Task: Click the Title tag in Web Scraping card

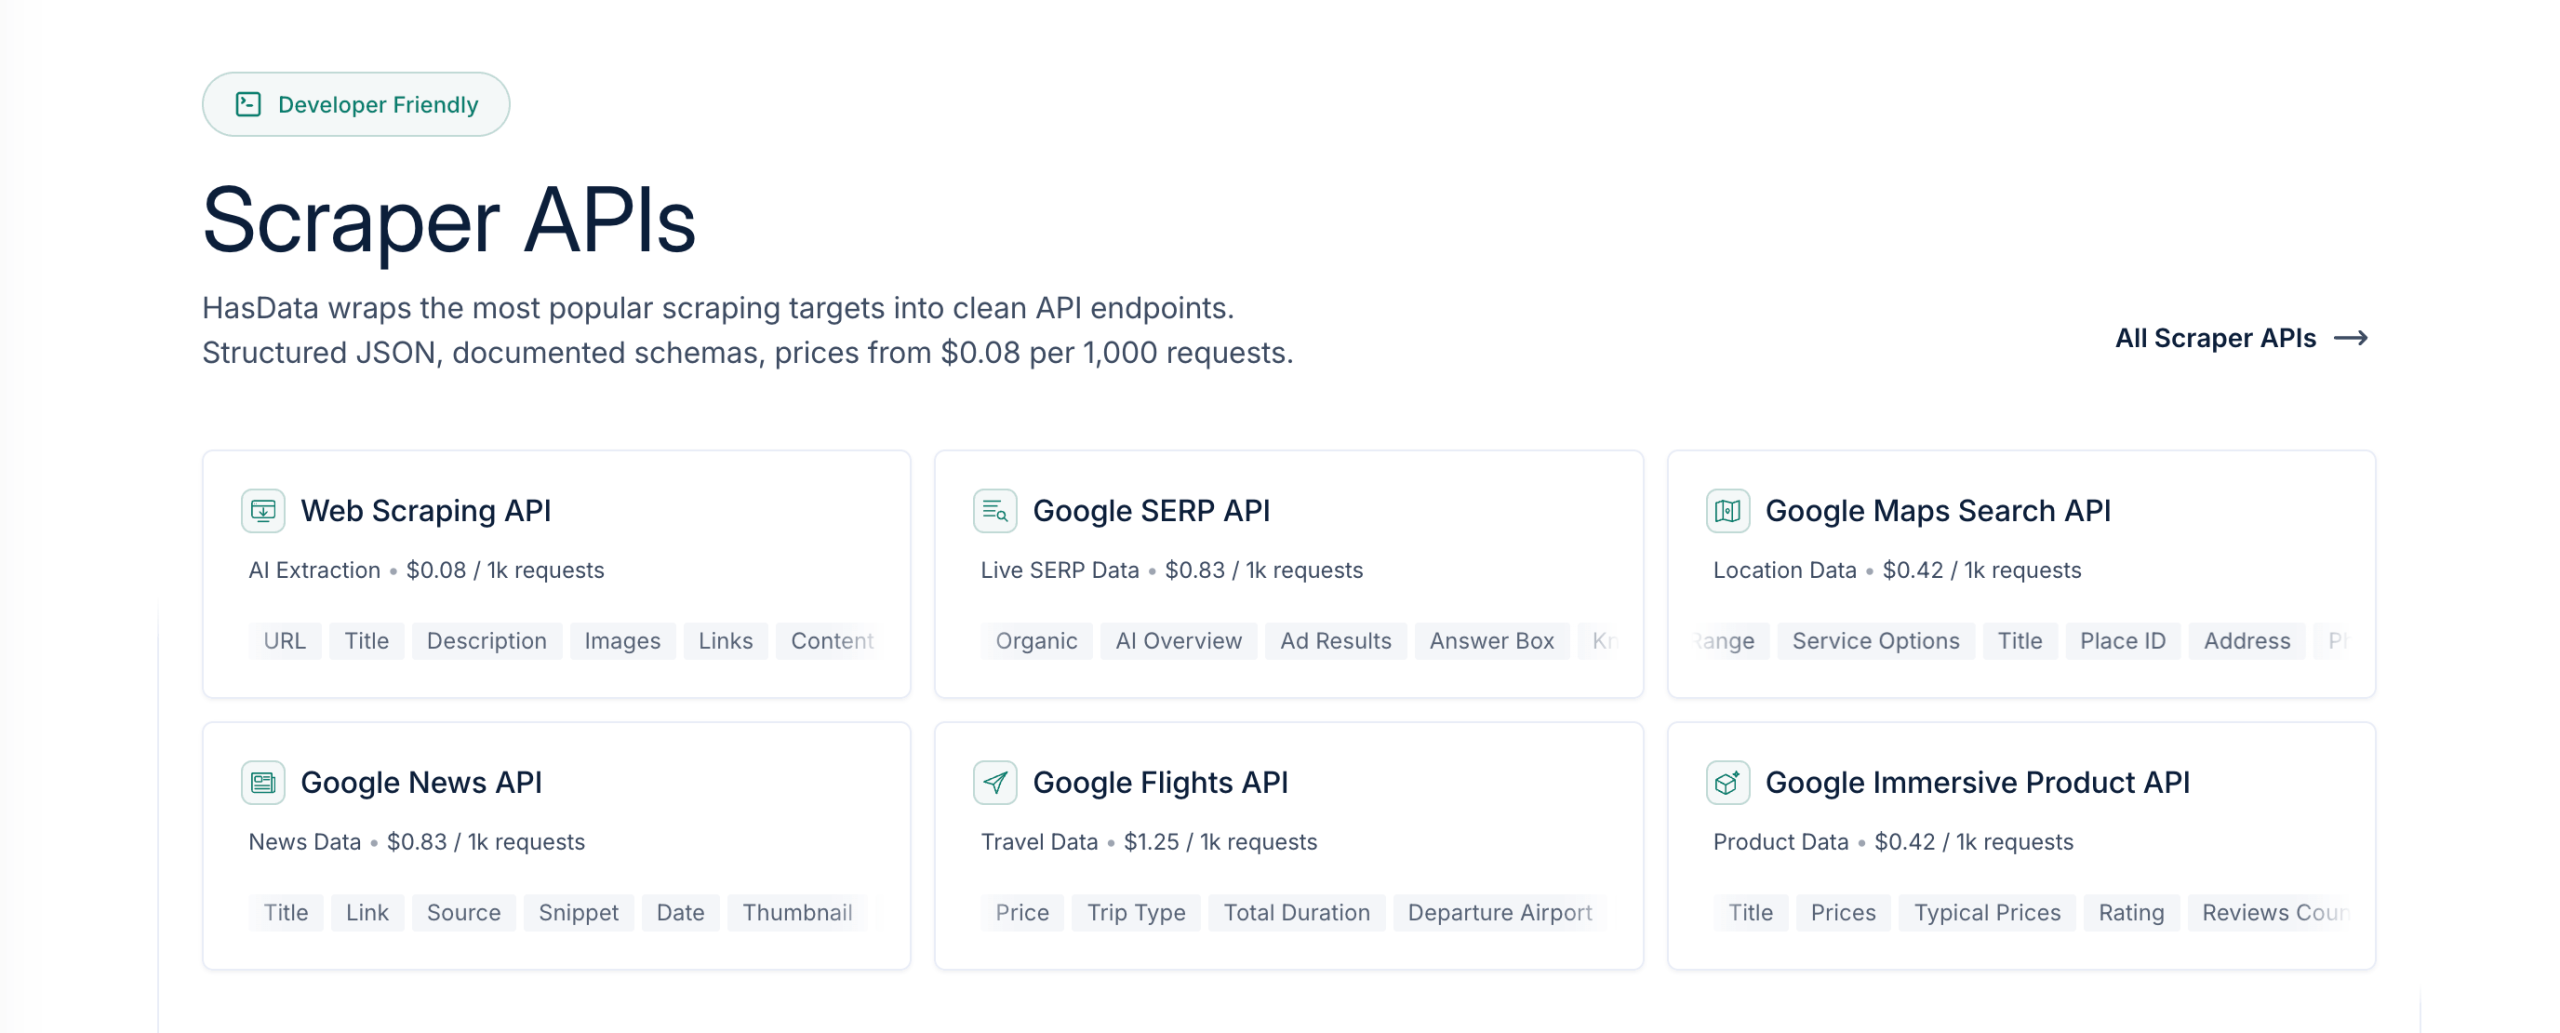Action: coord(367,641)
